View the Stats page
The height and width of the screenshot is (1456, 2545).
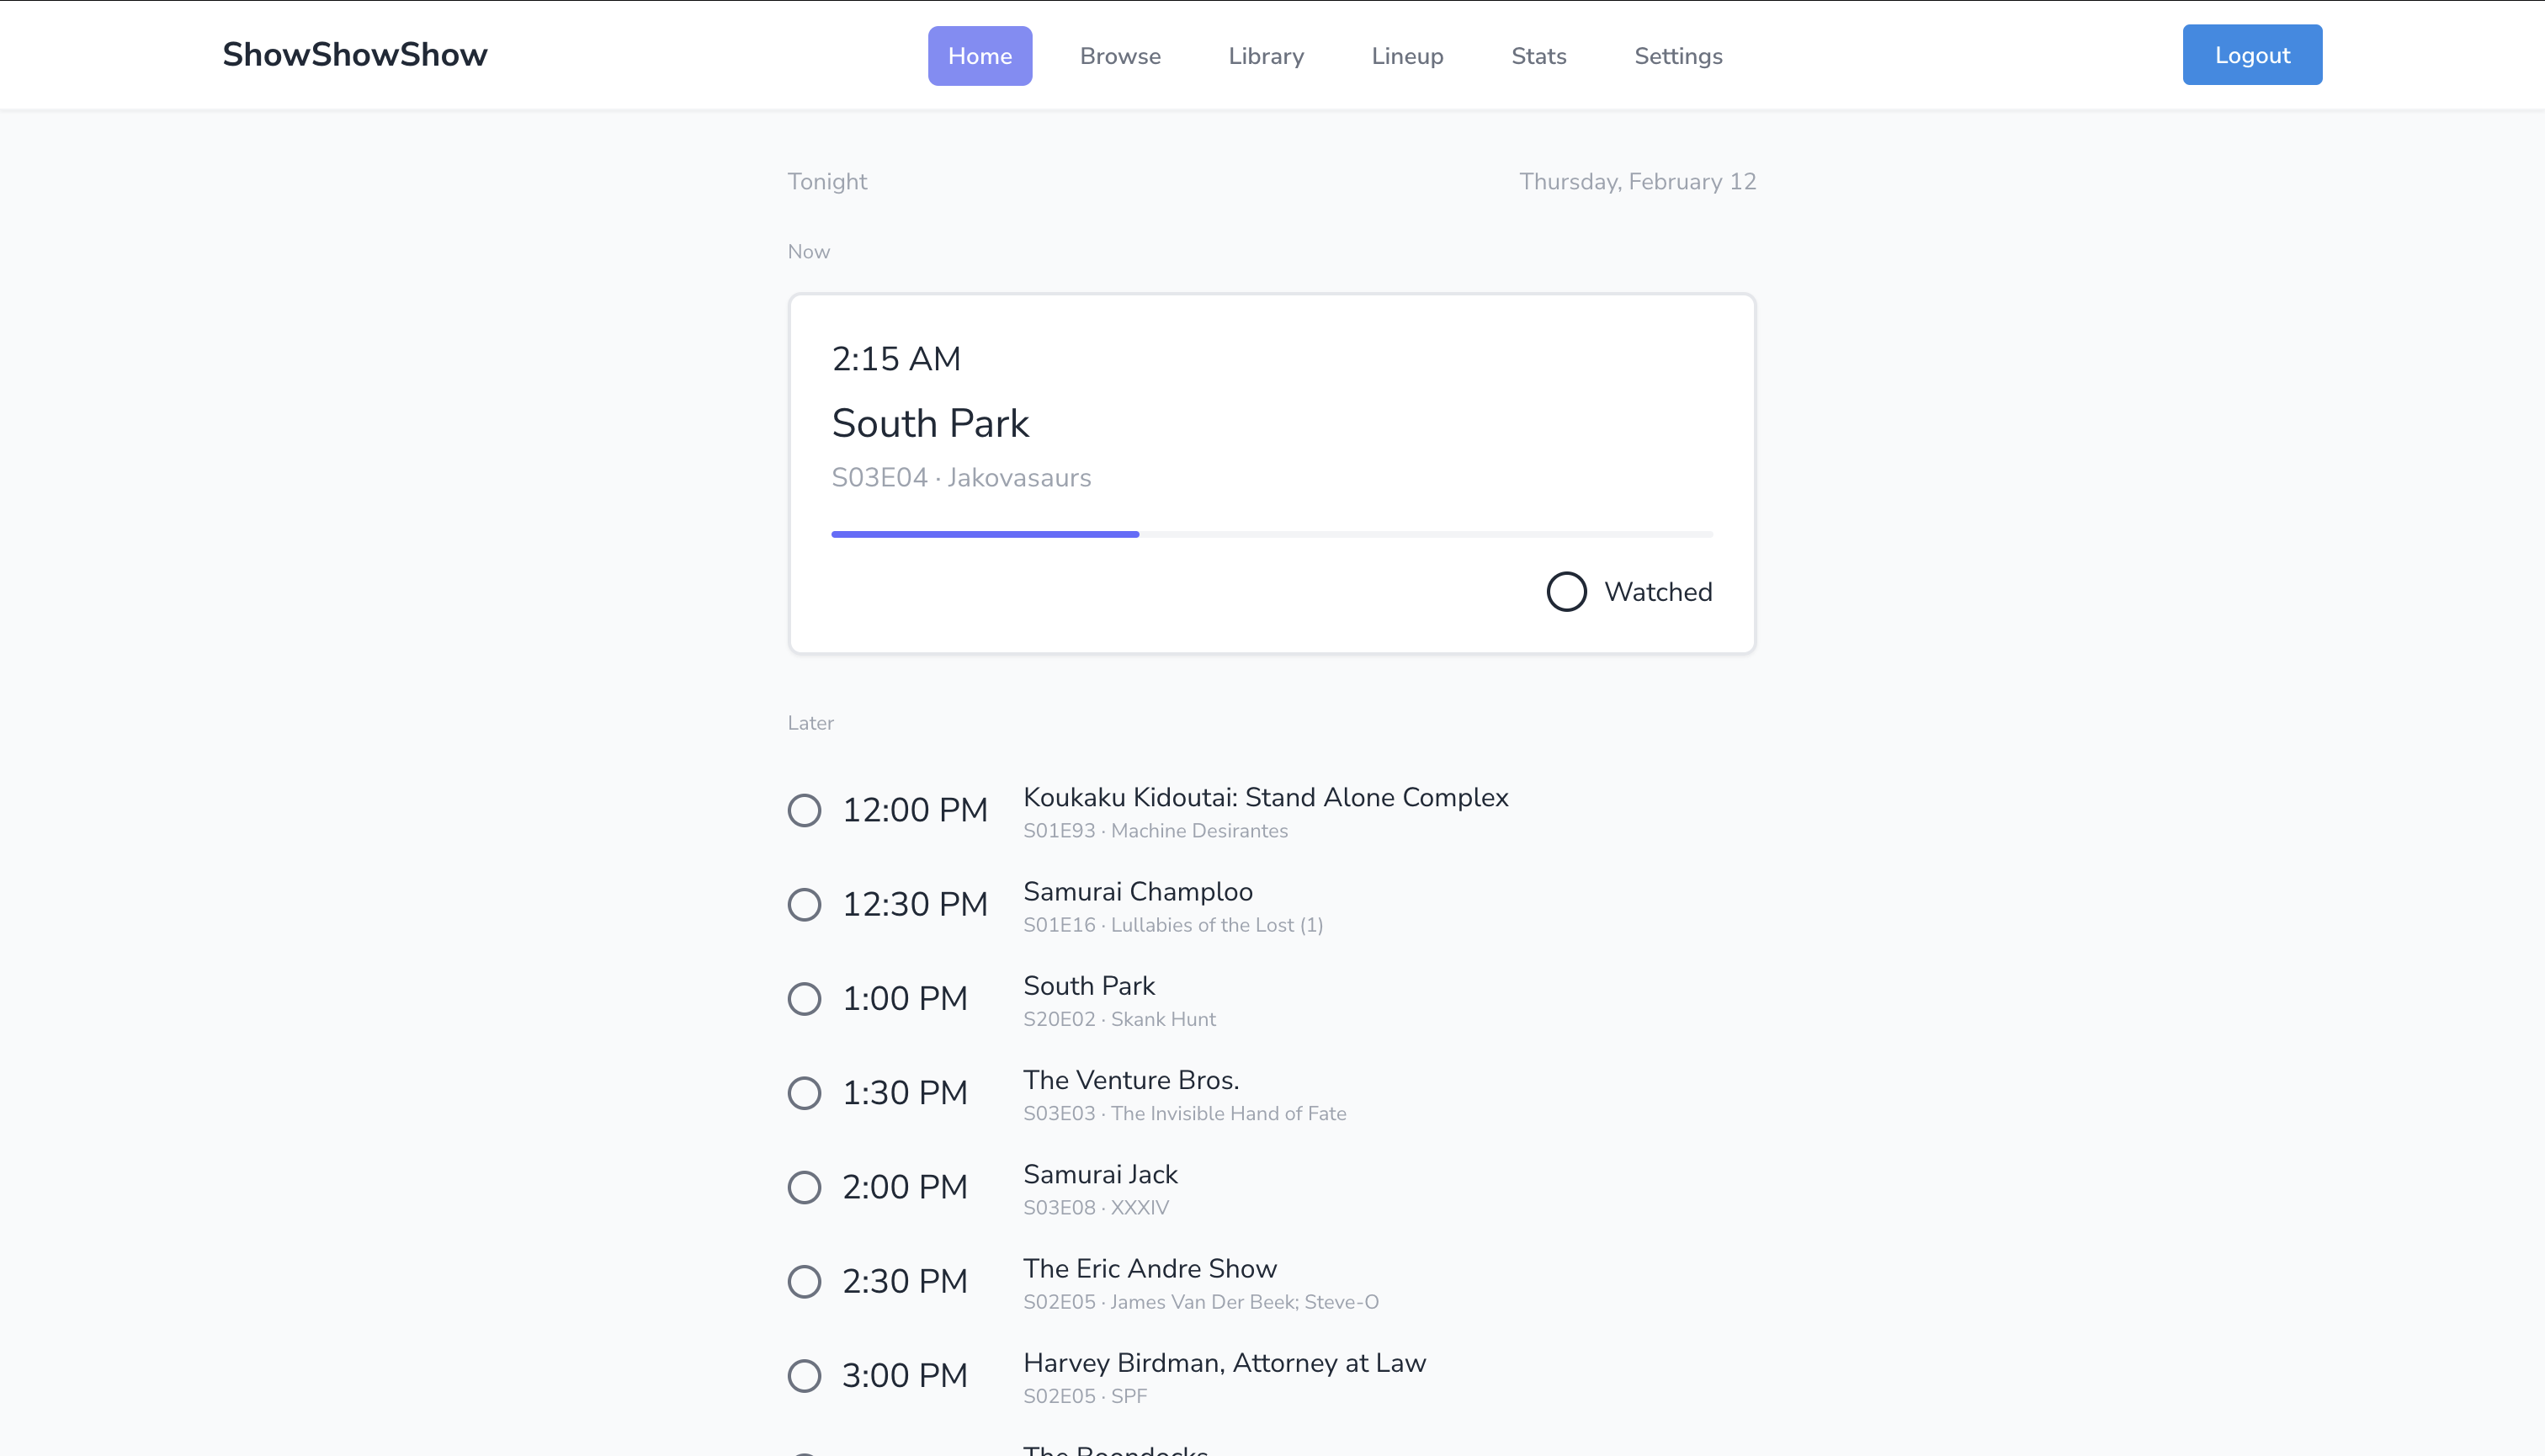click(1538, 56)
